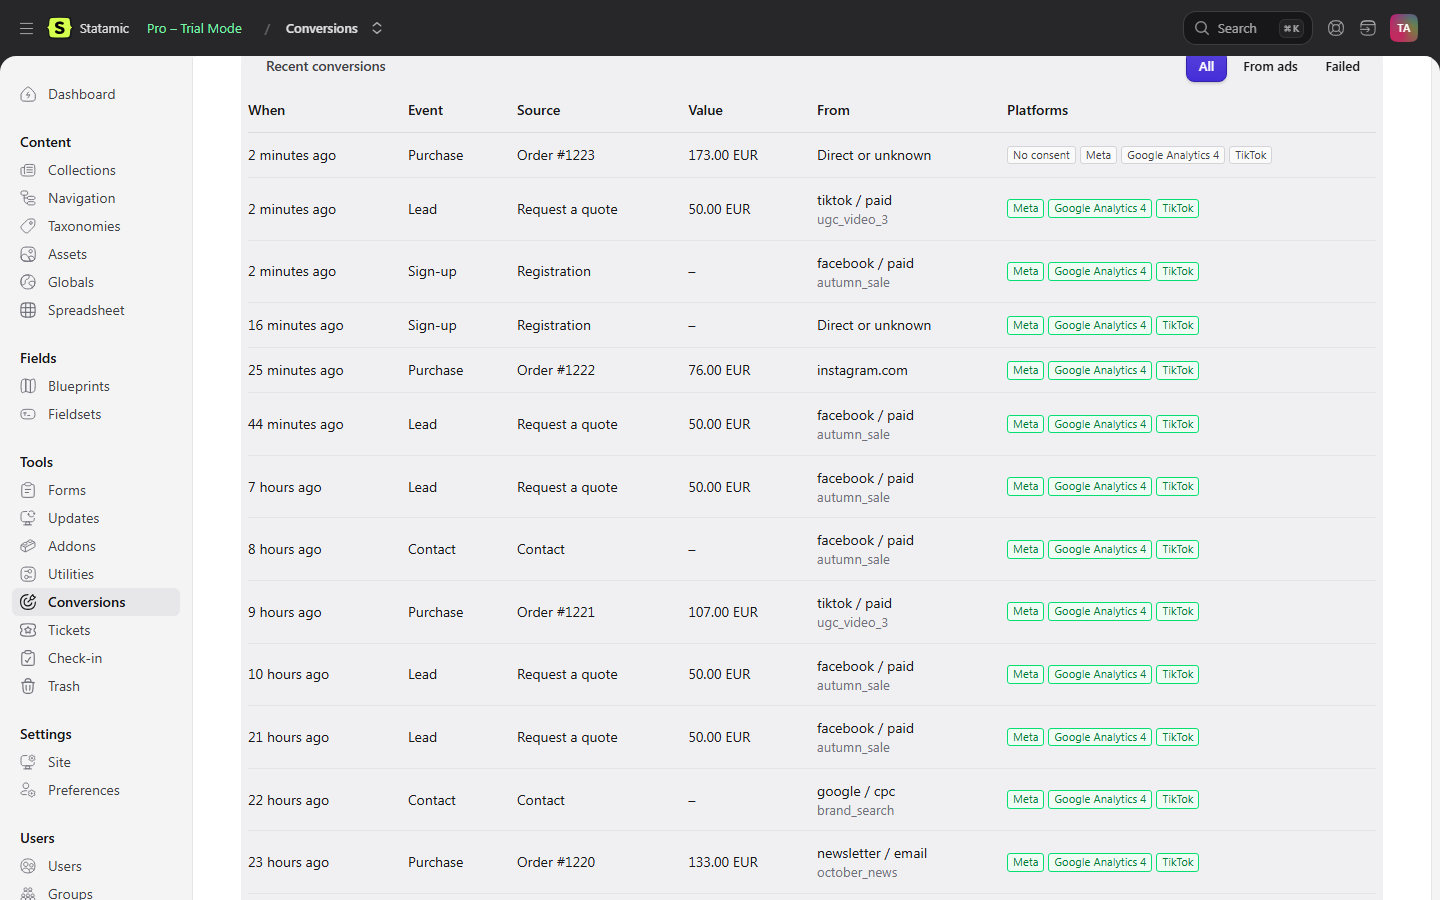The image size is (1440, 900).
Task: Go to Site settings
Action: click(x=96, y=762)
